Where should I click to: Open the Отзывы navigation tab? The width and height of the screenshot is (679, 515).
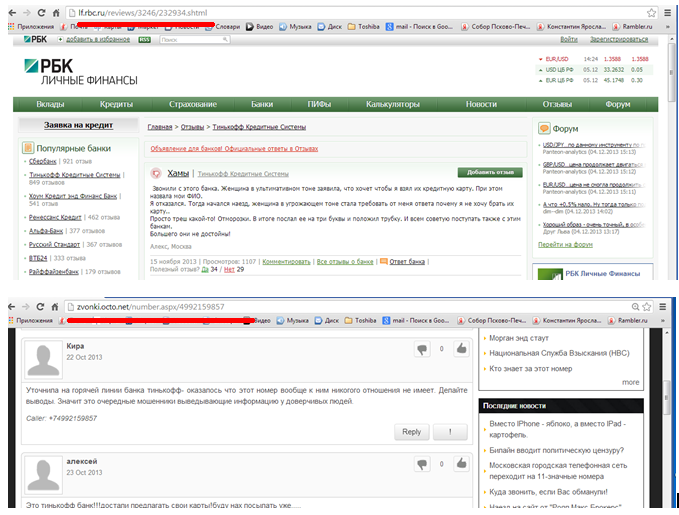[x=557, y=104]
